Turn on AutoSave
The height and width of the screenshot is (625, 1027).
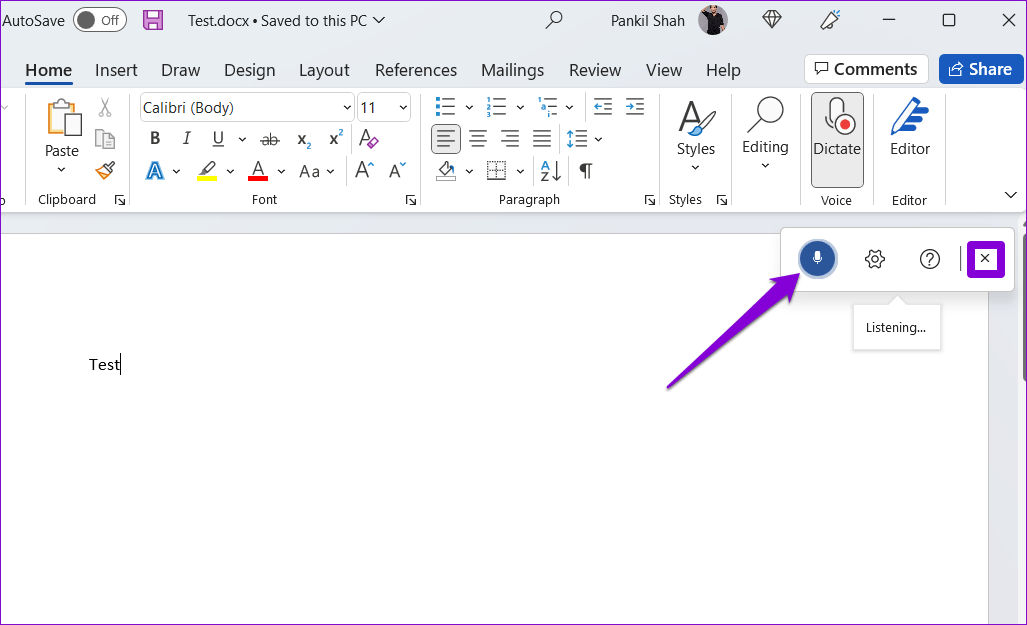tap(99, 19)
